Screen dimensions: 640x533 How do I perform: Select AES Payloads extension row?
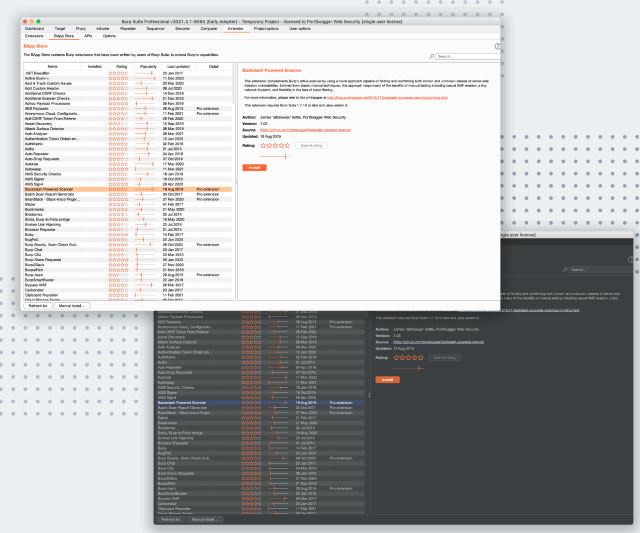pyautogui.click(x=128, y=109)
